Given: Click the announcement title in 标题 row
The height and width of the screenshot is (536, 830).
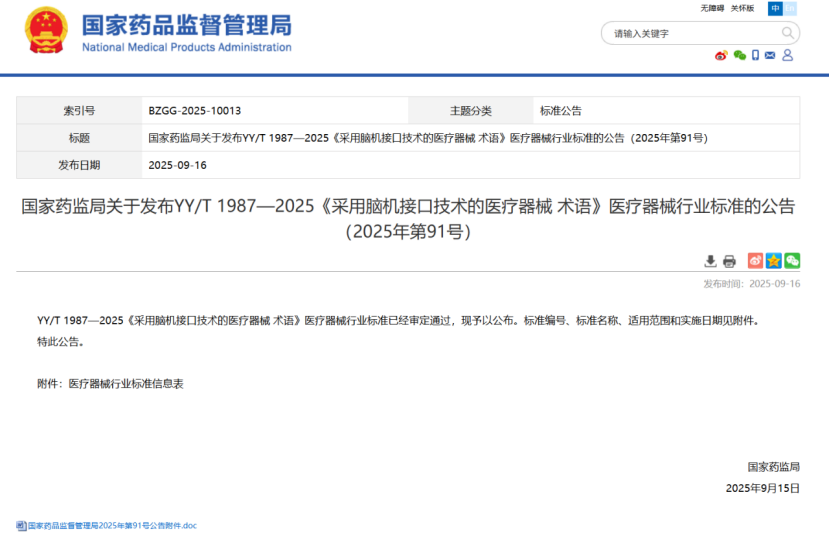Looking at the screenshot, I should click(x=427, y=138).
